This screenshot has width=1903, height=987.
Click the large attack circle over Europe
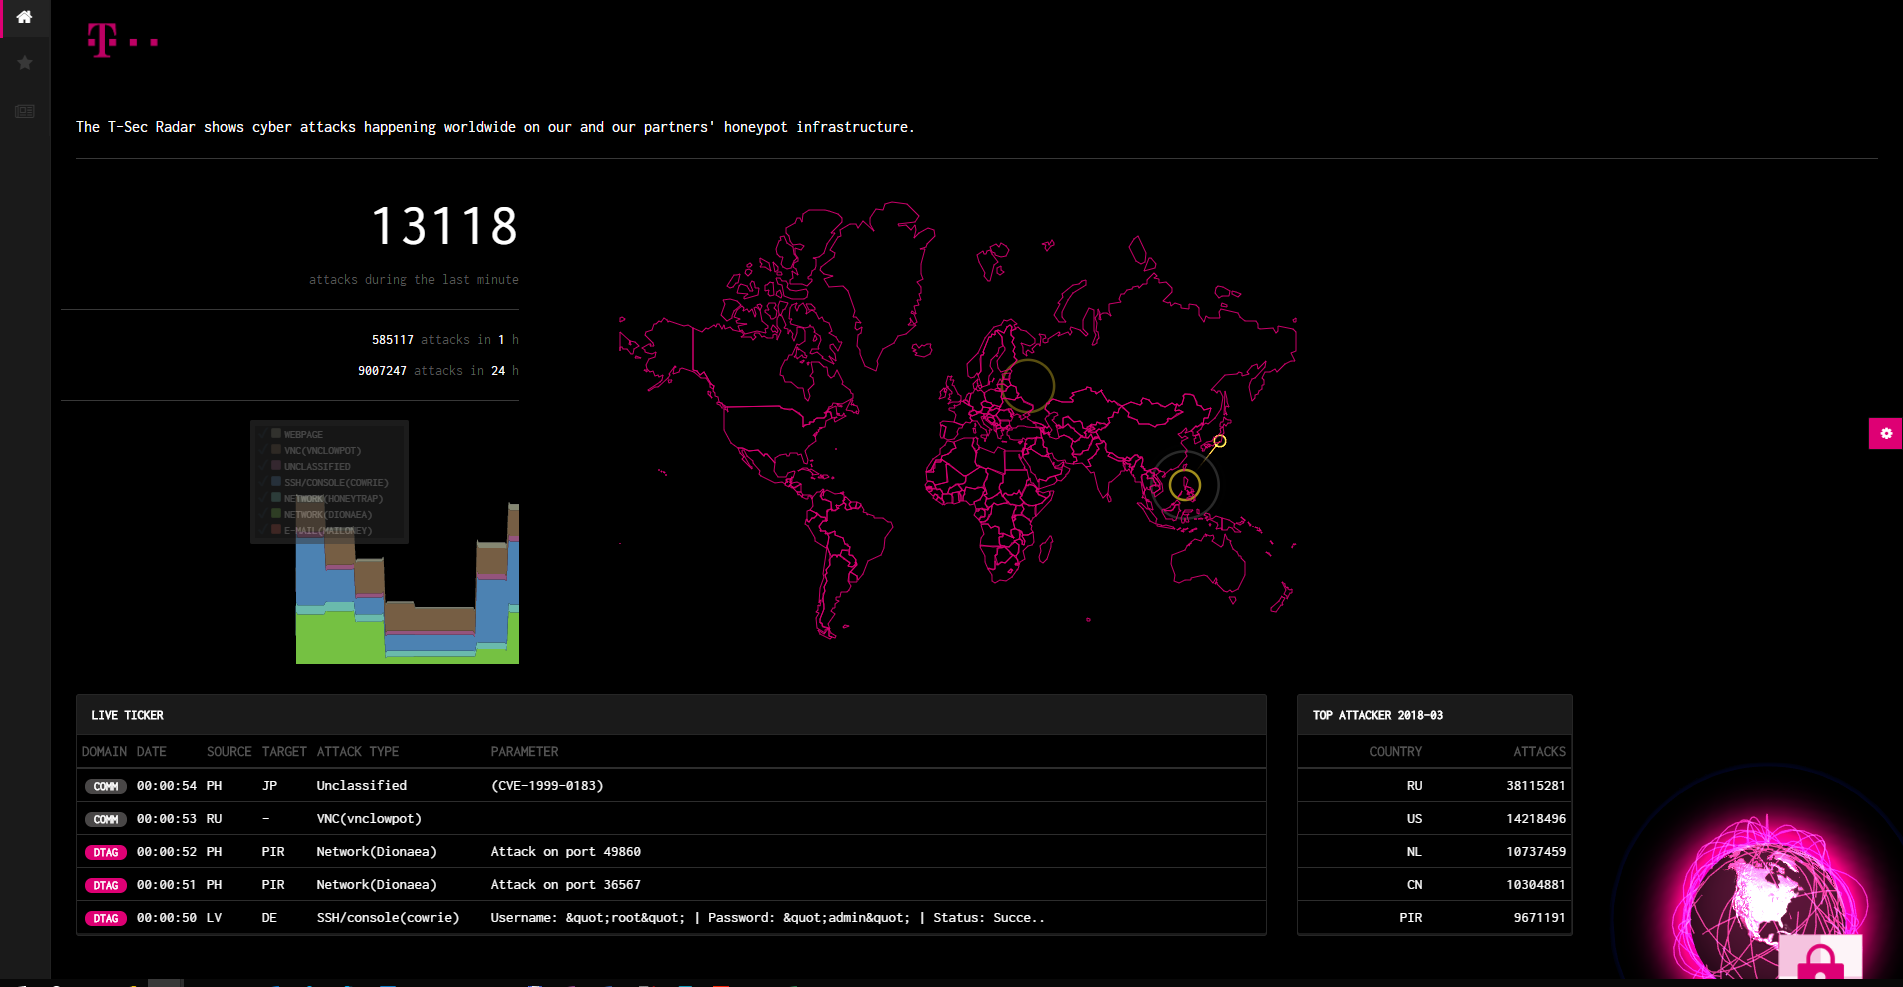1027,386
